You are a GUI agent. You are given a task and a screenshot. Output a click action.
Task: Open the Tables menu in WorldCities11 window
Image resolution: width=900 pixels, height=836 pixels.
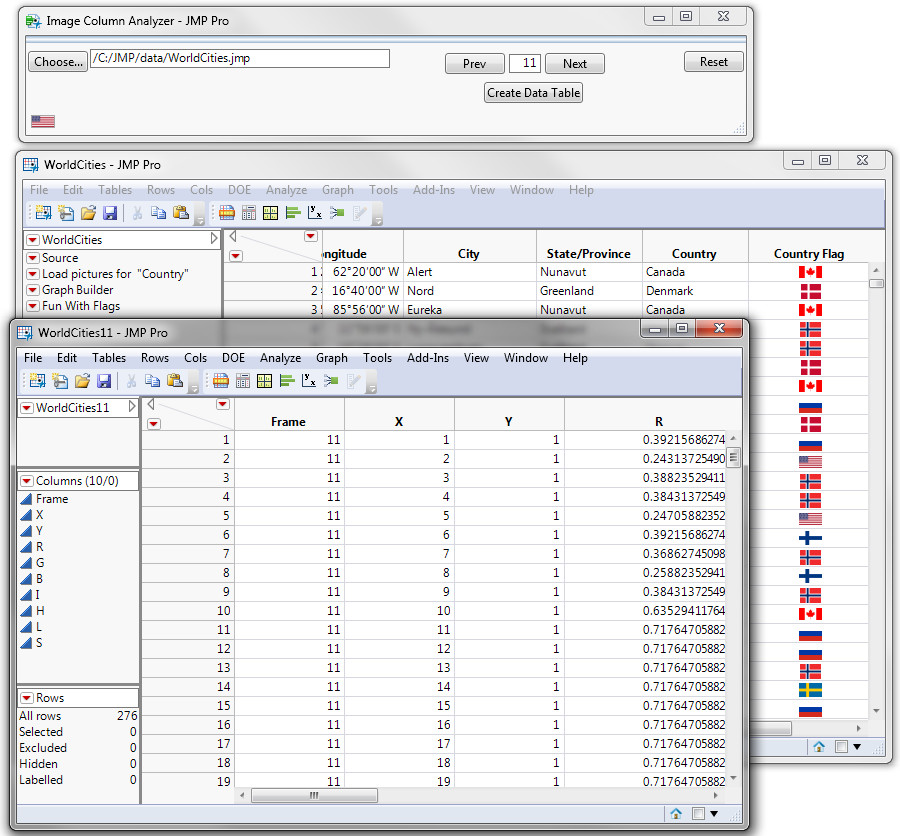coord(109,358)
